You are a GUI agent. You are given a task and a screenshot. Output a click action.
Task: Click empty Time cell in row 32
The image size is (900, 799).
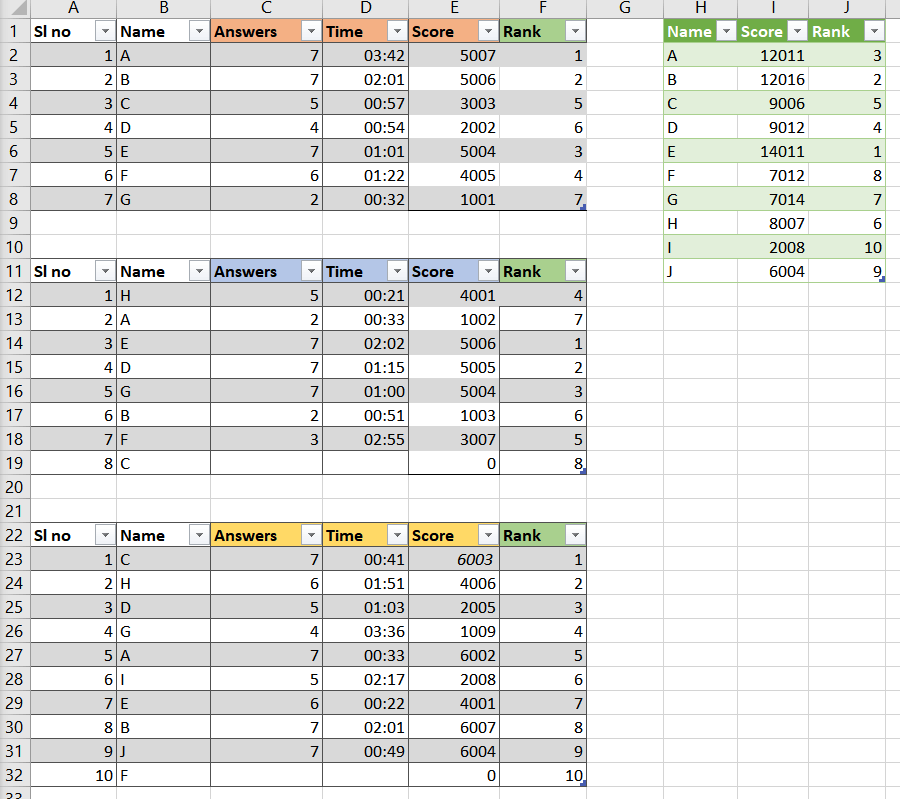click(x=366, y=775)
